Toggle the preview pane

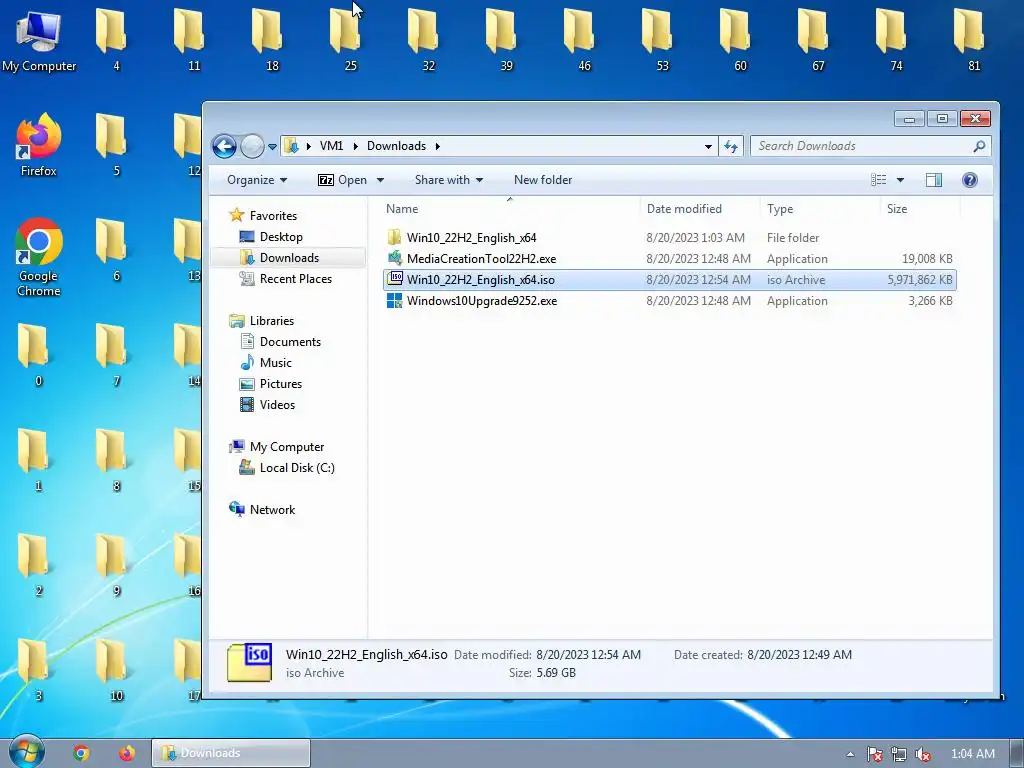[934, 180]
